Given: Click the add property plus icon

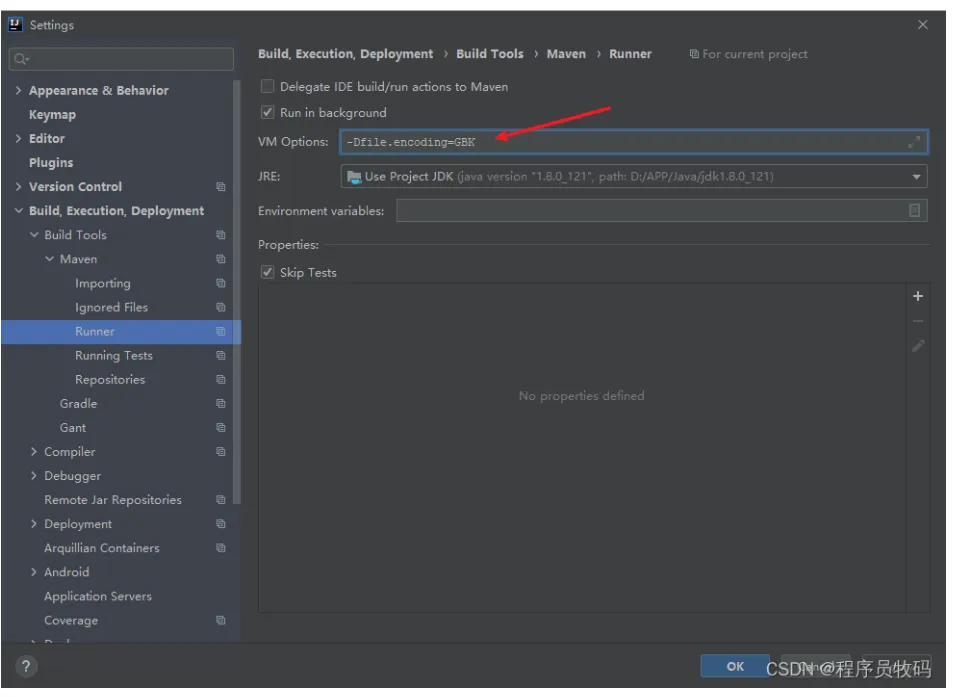Looking at the screenshot, I should (x=917, y=296).
